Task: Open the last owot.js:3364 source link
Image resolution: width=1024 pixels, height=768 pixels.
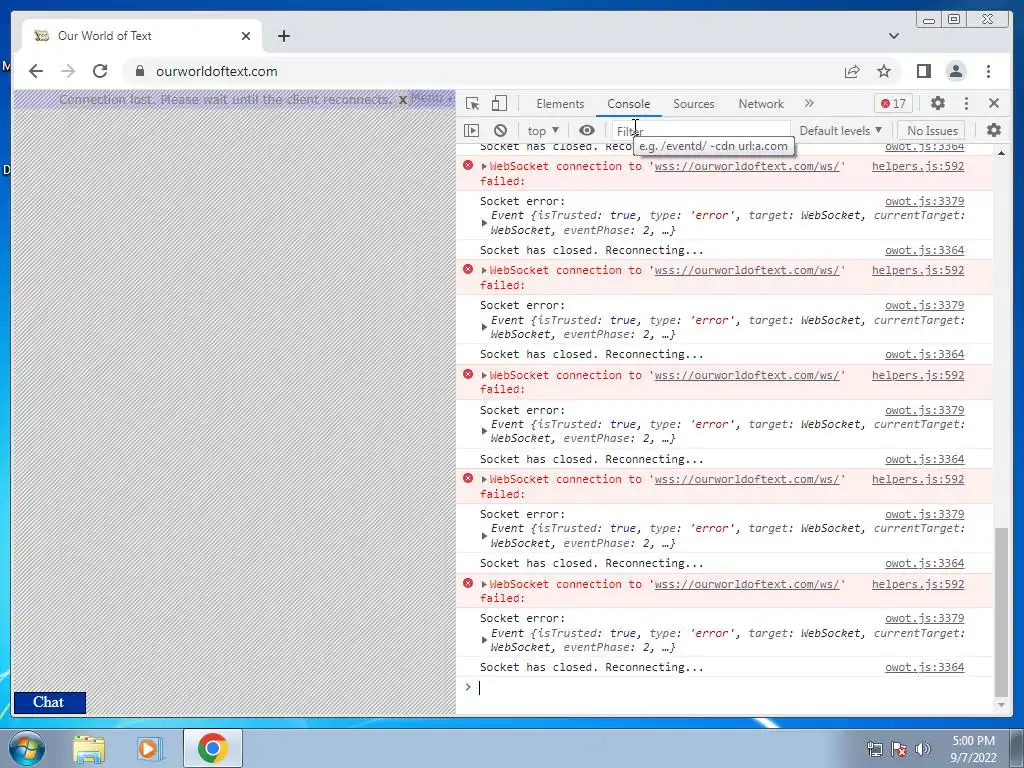Action: pos(924,667)
